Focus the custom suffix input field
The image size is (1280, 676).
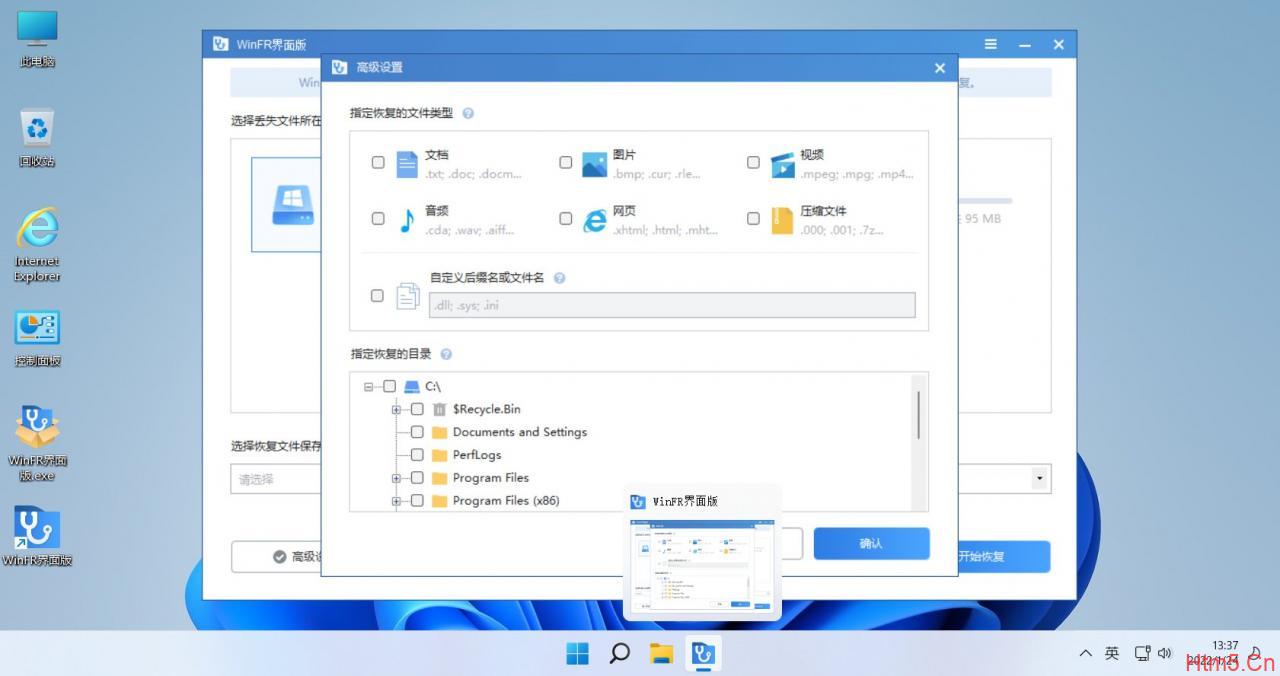click(x=672, y=305)
